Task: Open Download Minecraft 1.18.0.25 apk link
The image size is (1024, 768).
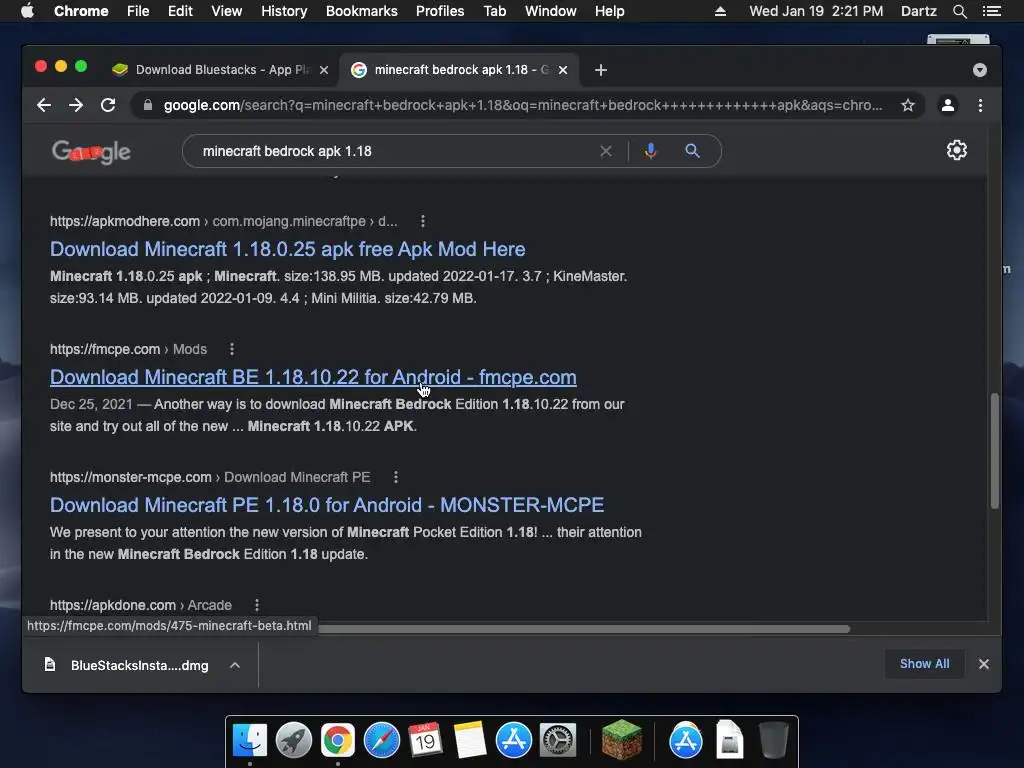Action: 287,249
